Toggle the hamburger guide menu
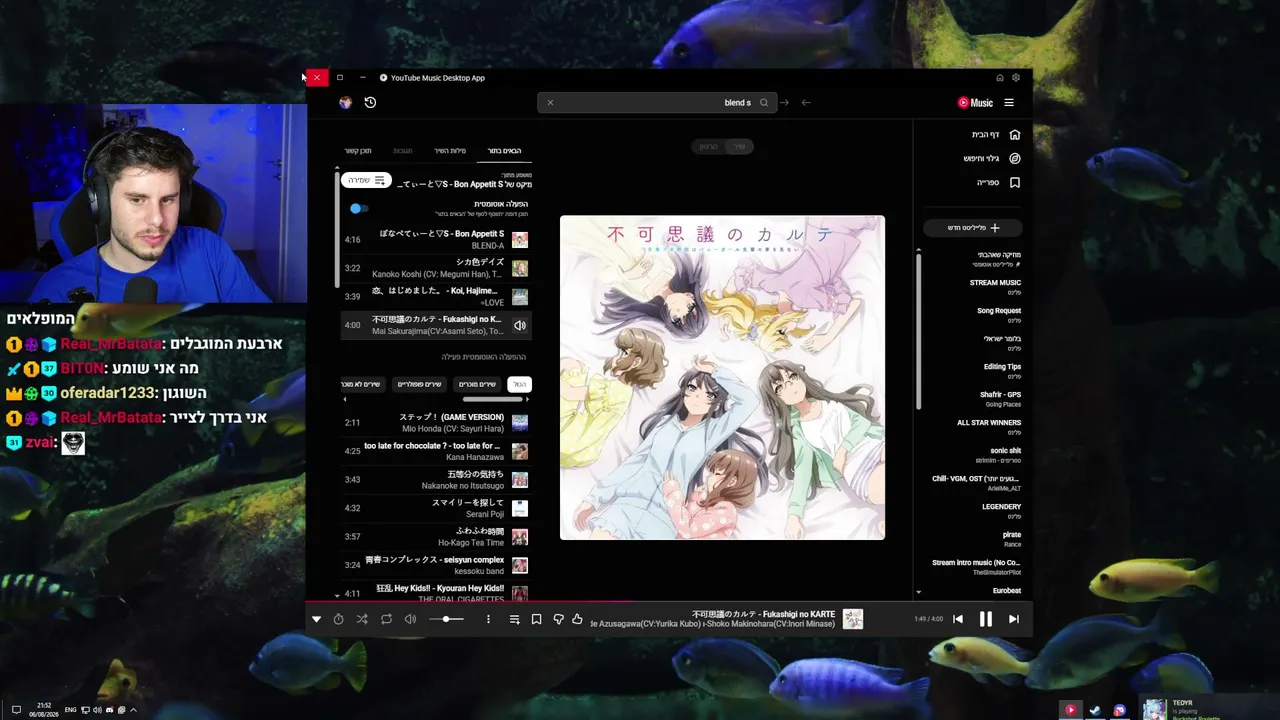This screenshot has height=720, width=1280. (x=1009, y=102)
